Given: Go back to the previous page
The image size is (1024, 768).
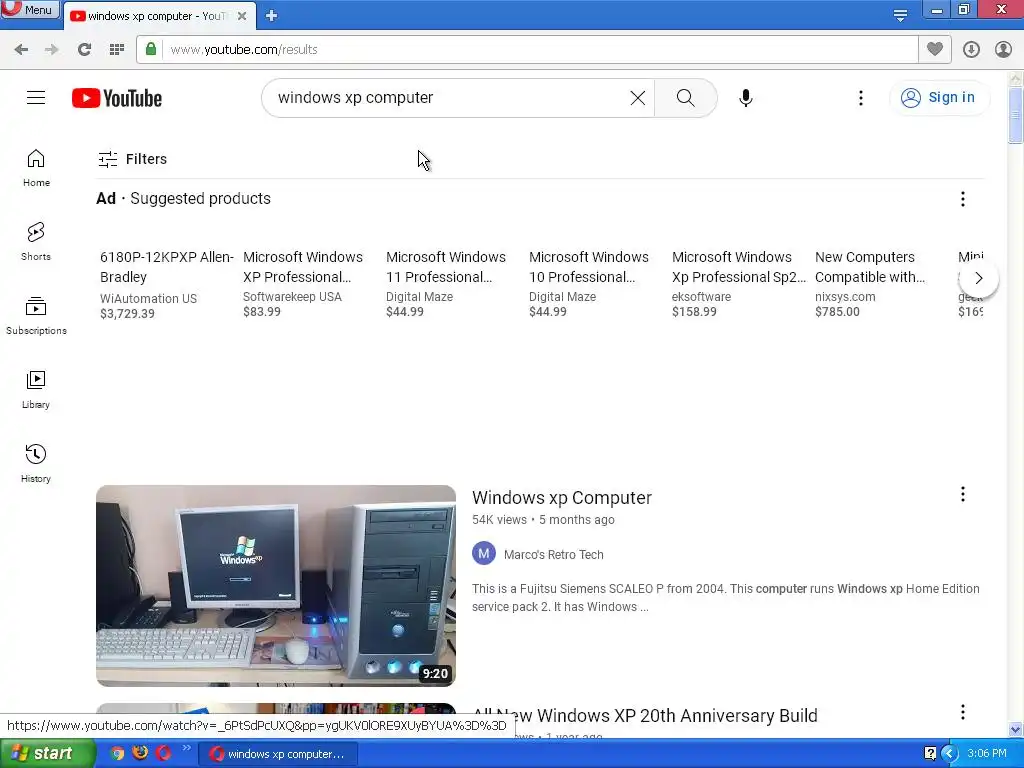Looking at the screenshot, I should coord(21,50).
